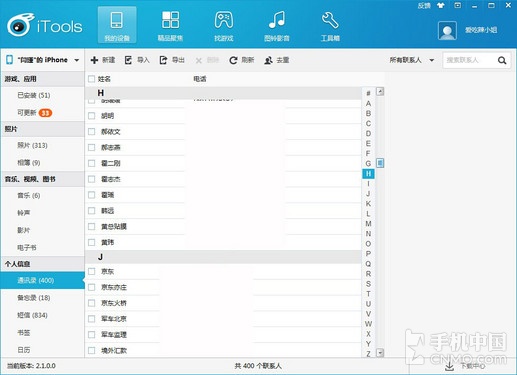
Task: Click the phone icon beside the device name
Action: click(9, 60)
